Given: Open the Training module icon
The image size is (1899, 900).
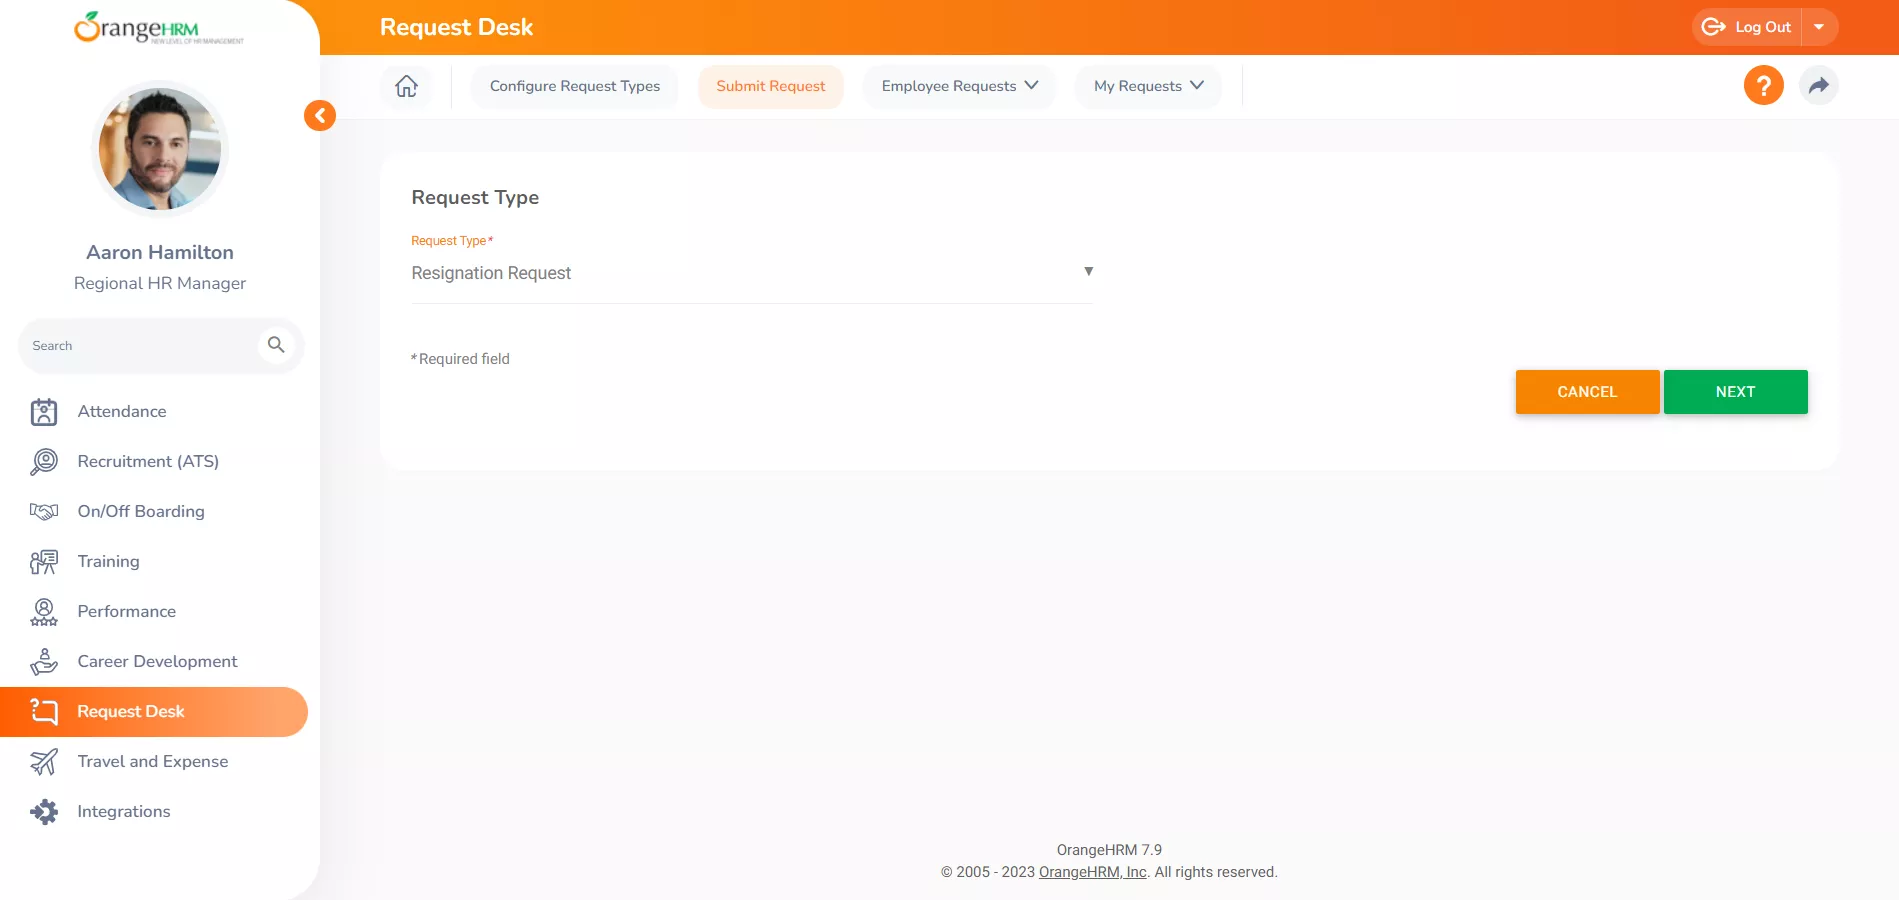Looking at the screenshot, I should pos(44,562).
